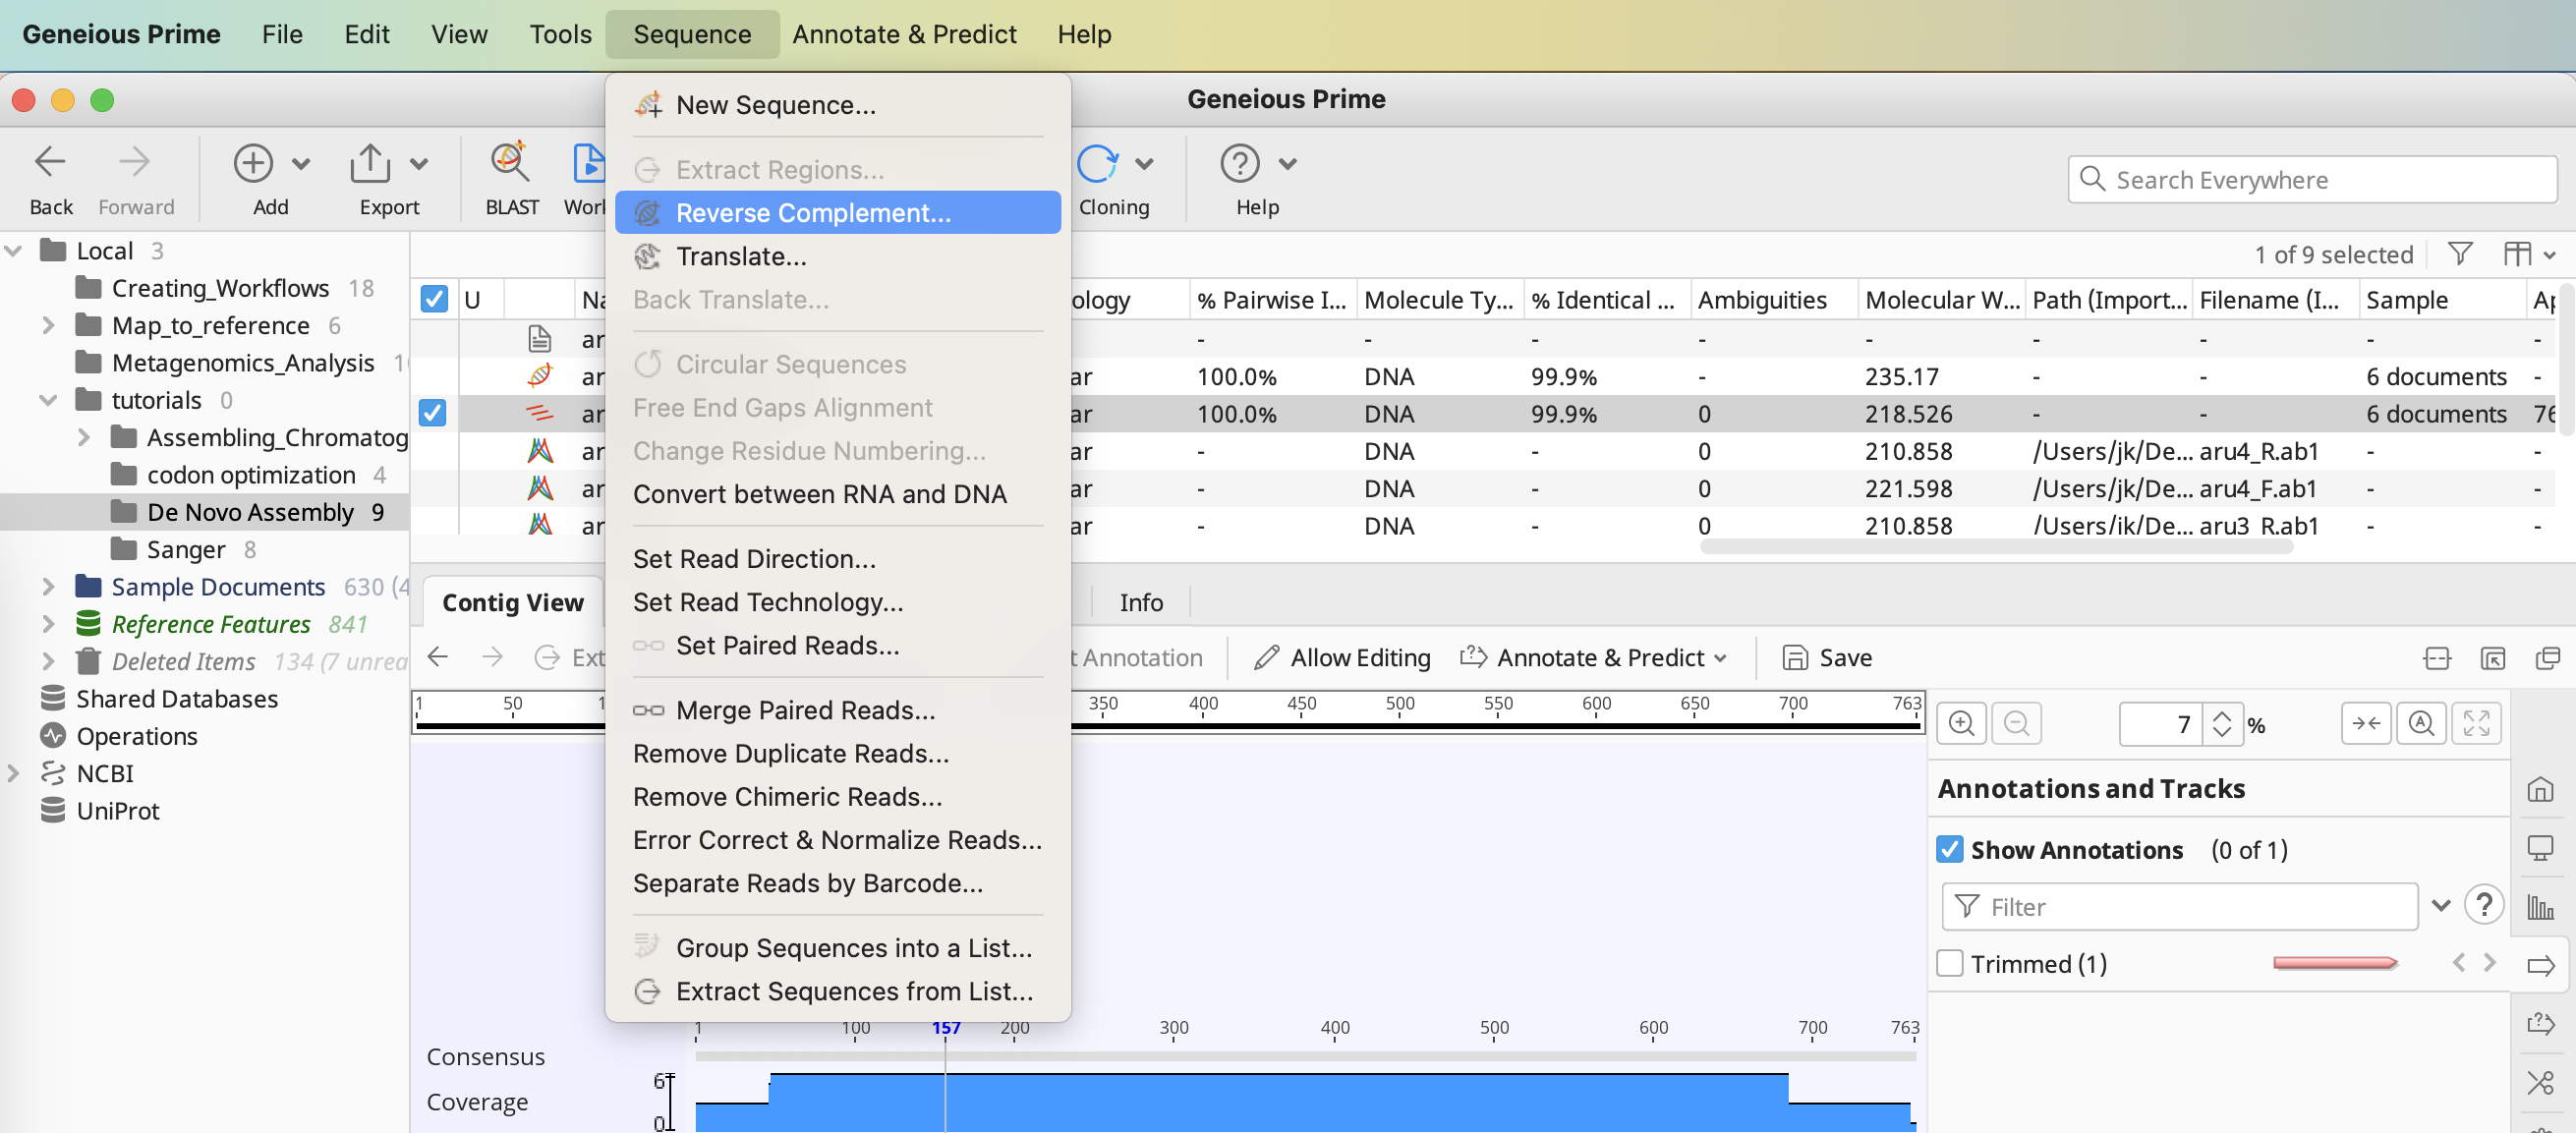Click the Back arrow toolbar icon
This screenshot has height=1133, width=2576.
point(50,163)
